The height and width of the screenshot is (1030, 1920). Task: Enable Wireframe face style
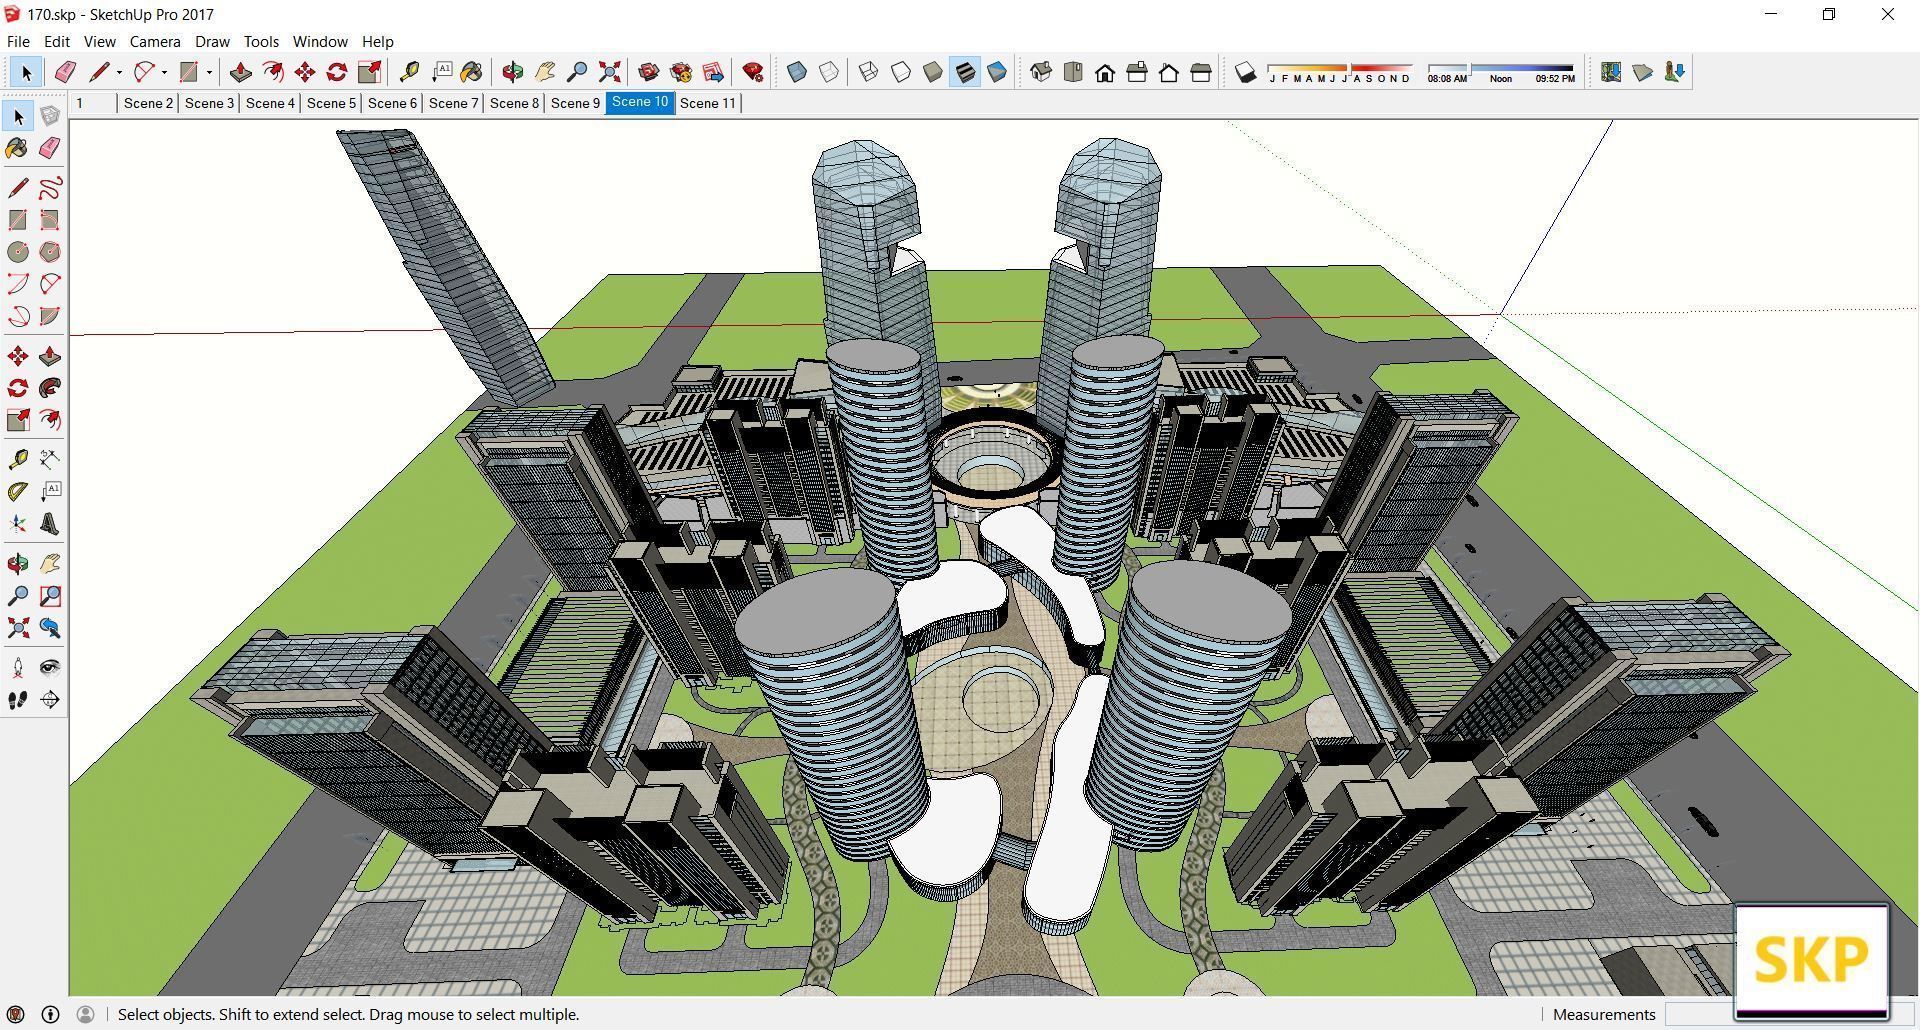(868, 72)
